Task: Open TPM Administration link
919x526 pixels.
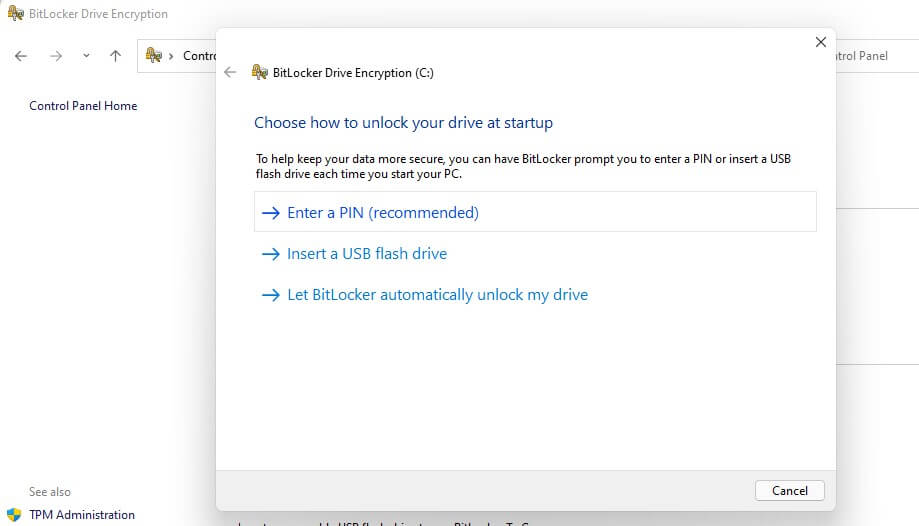Action: click(x=82, y=514)
